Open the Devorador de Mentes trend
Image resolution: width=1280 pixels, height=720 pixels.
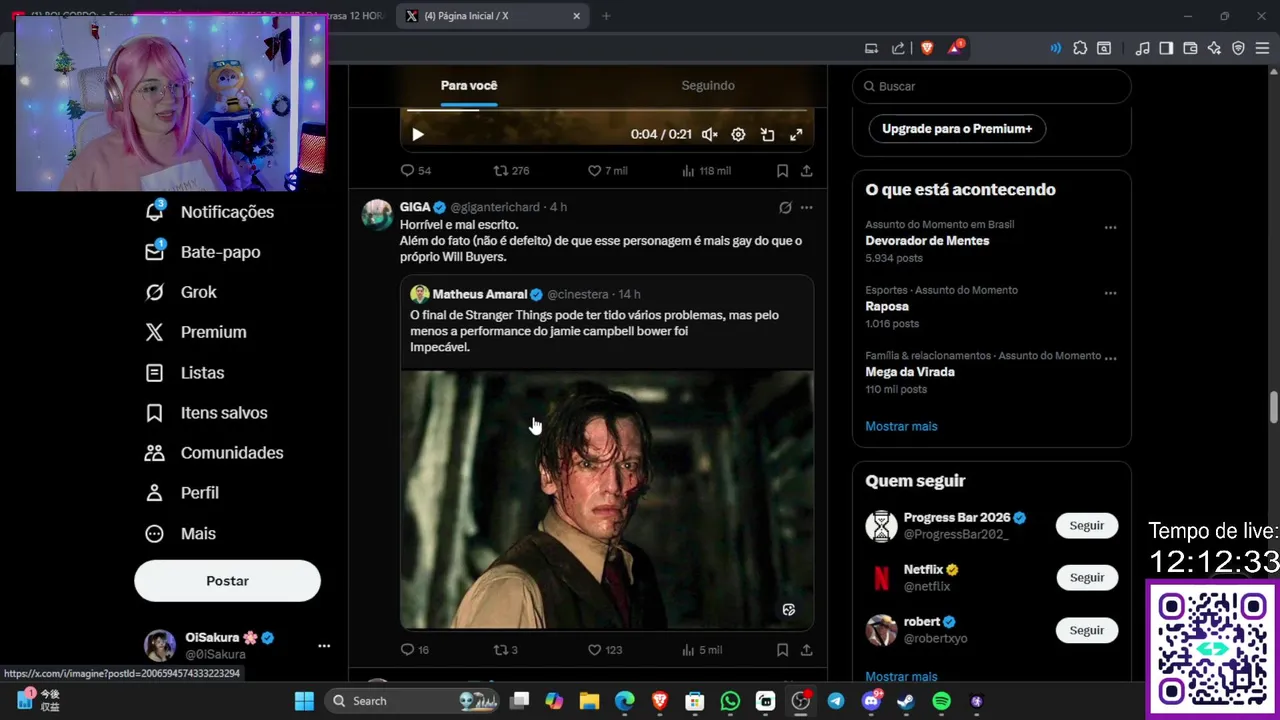click(927, 241)
